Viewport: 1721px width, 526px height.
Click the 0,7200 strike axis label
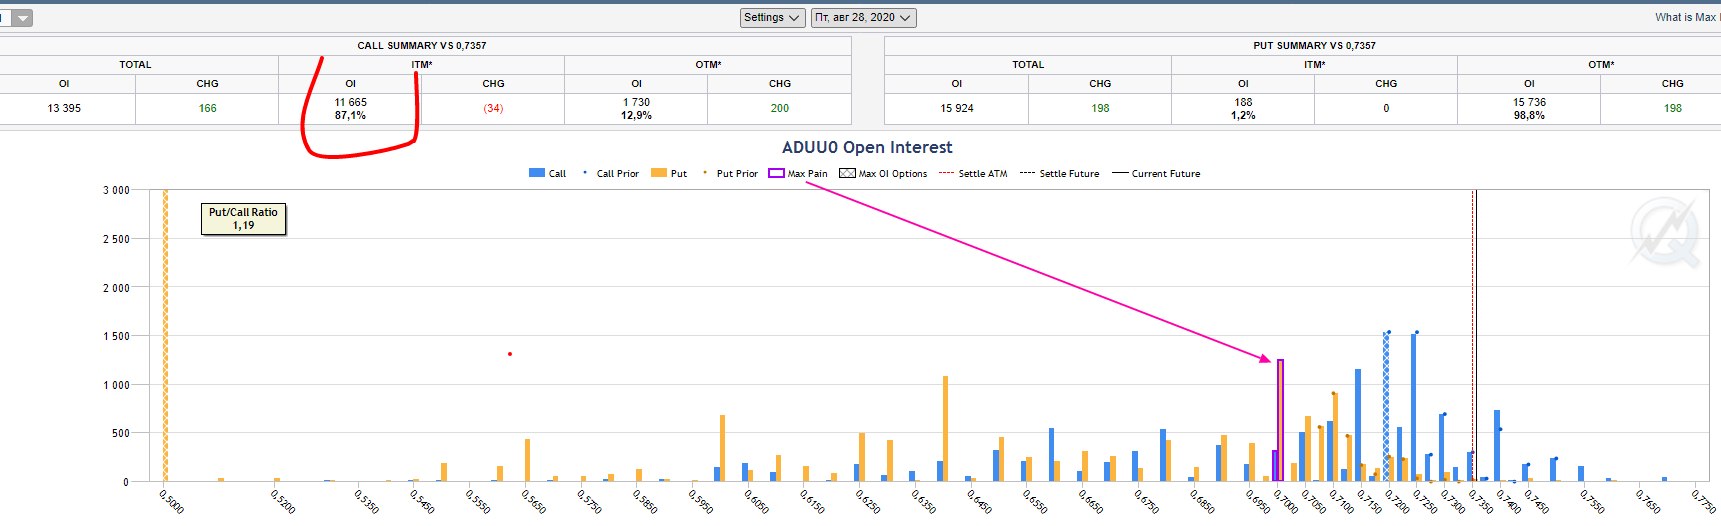tap(1397, 501)
